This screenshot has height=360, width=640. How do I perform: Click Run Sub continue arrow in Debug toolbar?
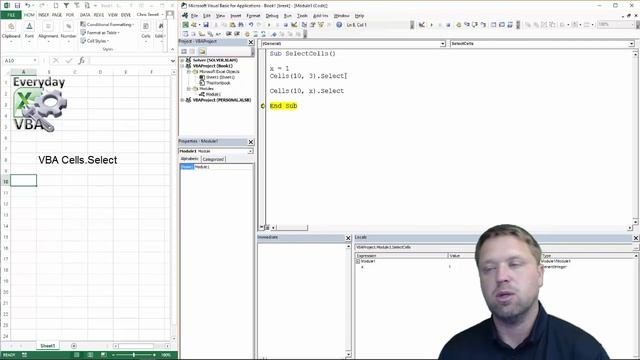click(x=431, y=25)
